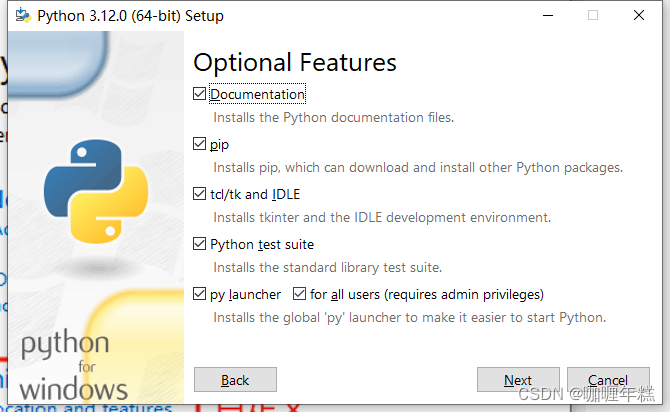Click "Installs the Python documentation files." text
670x412 pixels.
333,118
